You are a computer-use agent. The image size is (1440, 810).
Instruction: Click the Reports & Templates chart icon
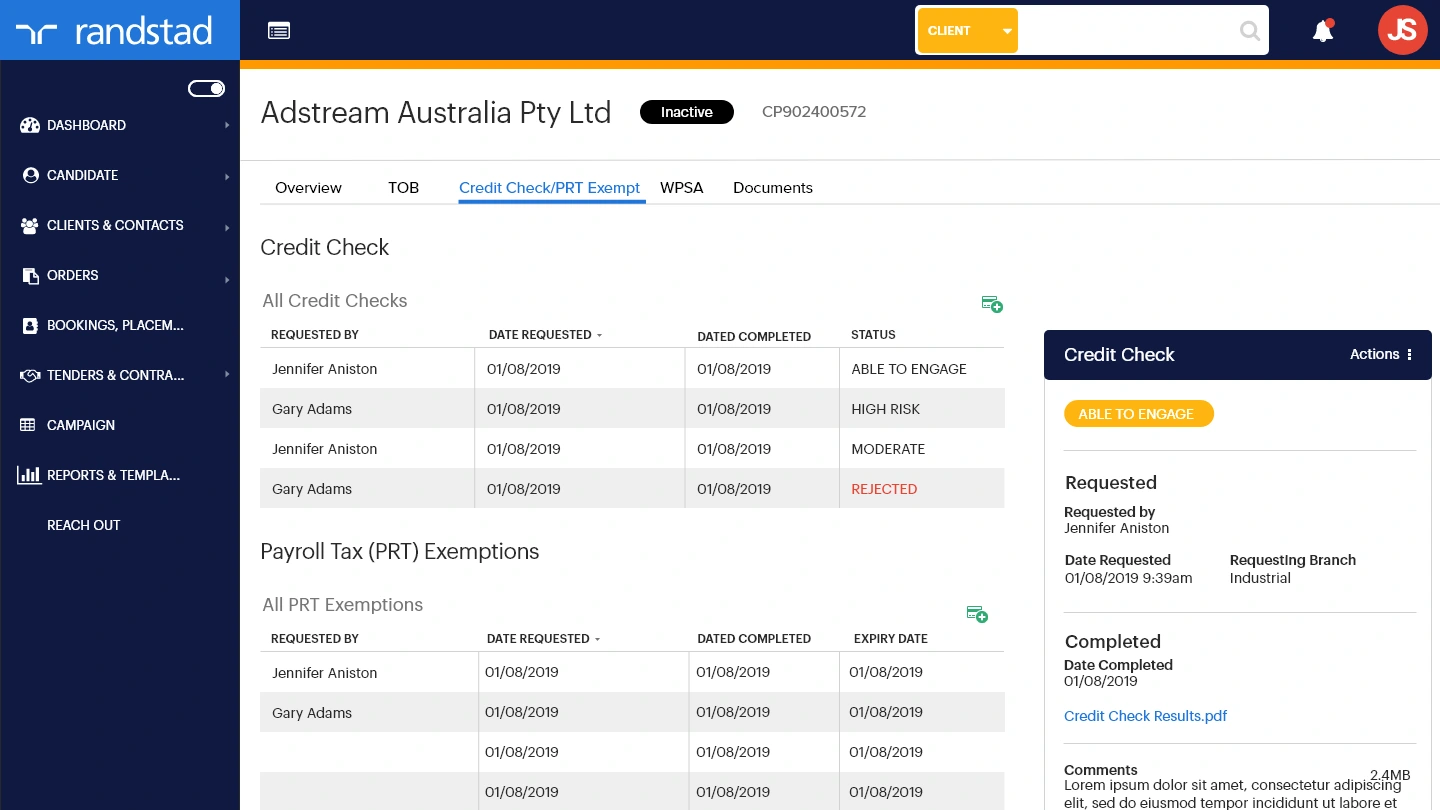pos(29,475)
